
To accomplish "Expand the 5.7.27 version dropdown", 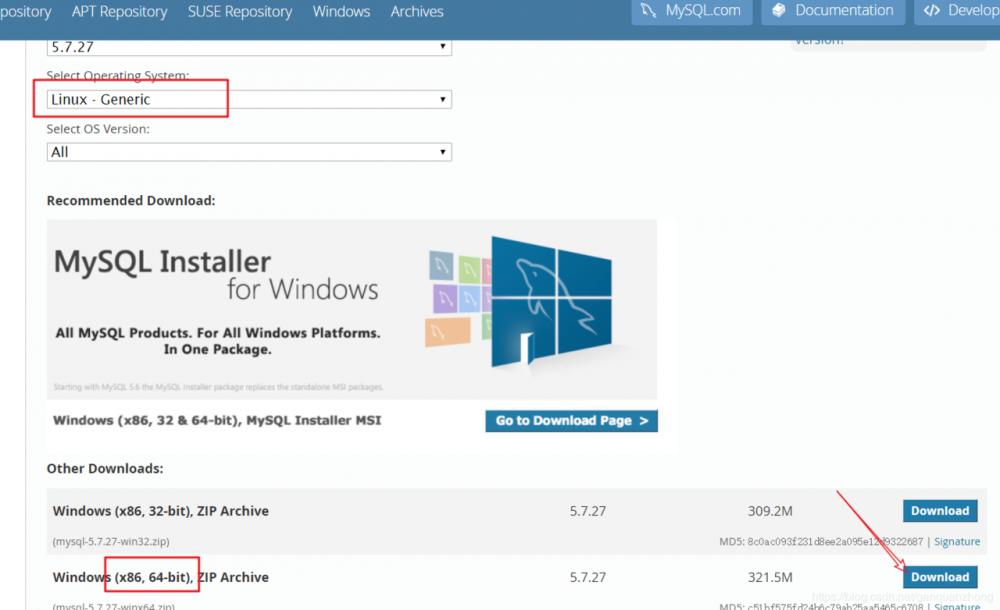I will [249, 47].
